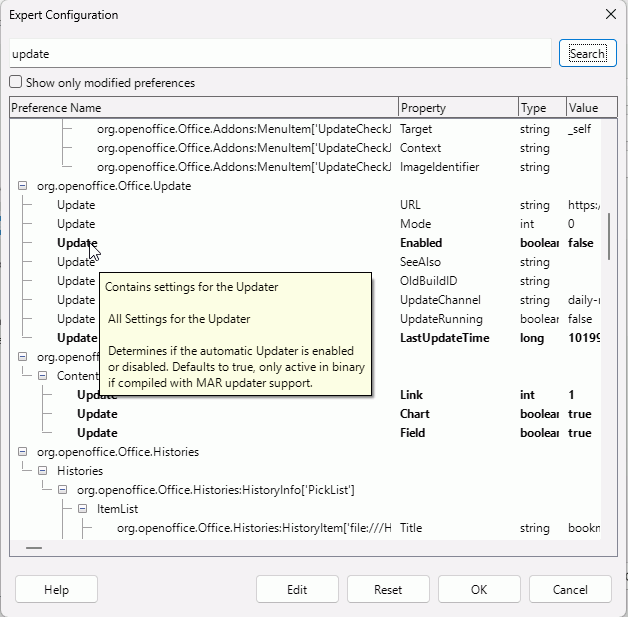Close the Expert Configuration dialog
628x617 pixels.
[610, 15]
